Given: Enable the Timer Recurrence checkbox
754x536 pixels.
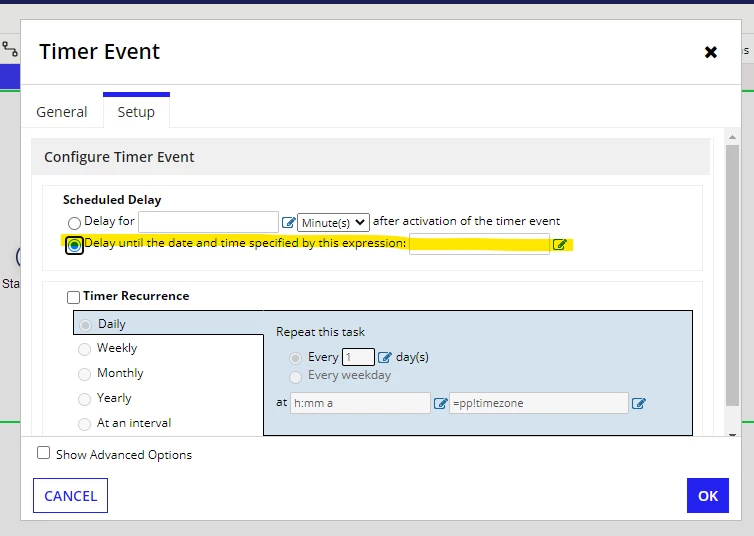Looking at the screenshot, I should tap(74, 297).
